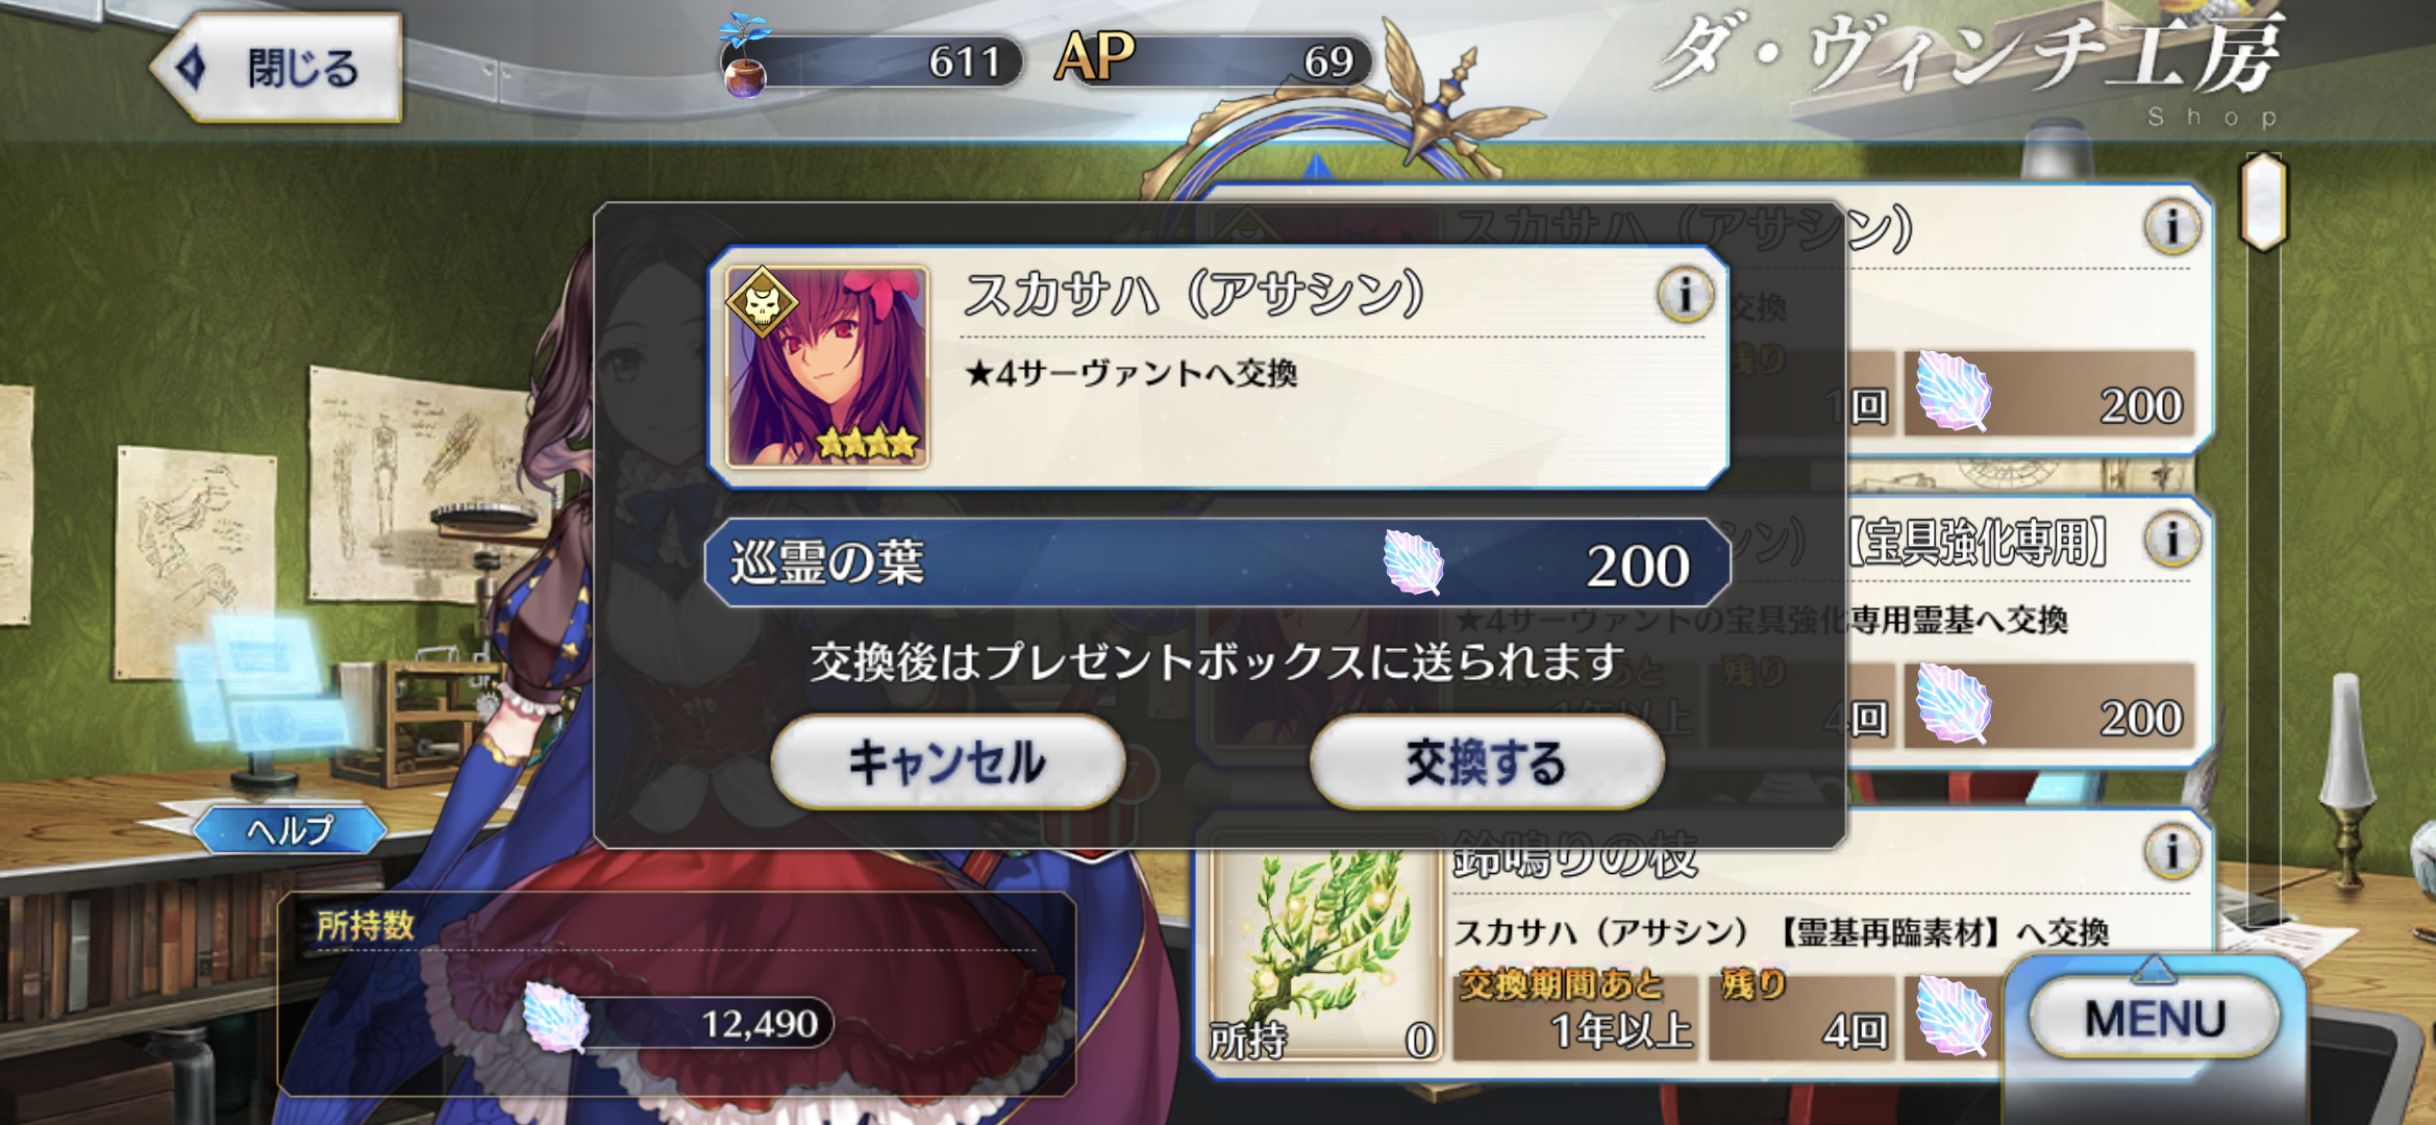Click 200 leaf price on 宝具強化専用 item
The width and height of the screenshot is (2436, 1125).
click(x=2050, y=706)
